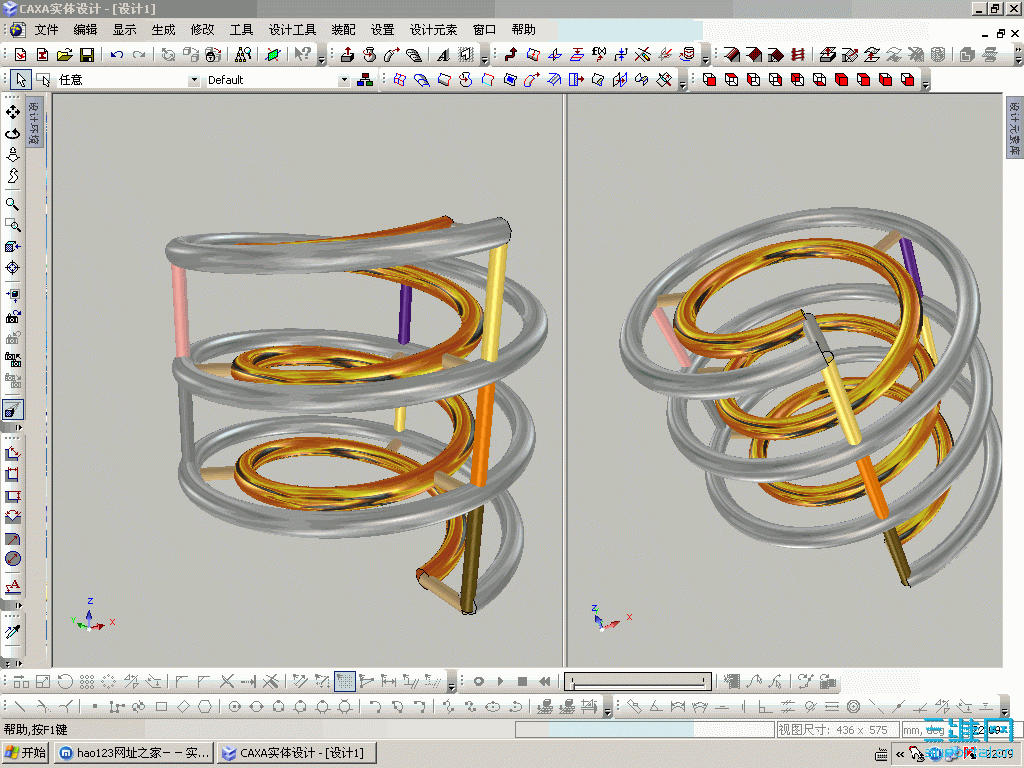
Task: Select the line drawing tool in bottom toolbar
Action: click(x=20, y=707)
